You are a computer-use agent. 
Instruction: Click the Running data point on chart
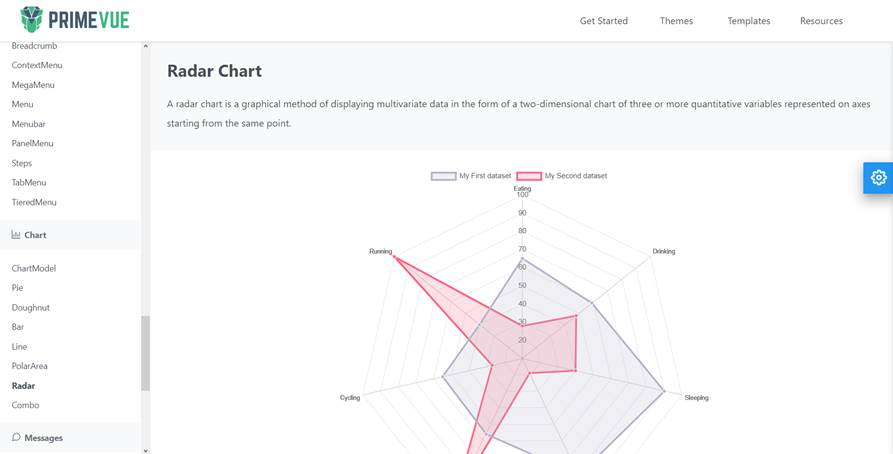click(395, 257)
